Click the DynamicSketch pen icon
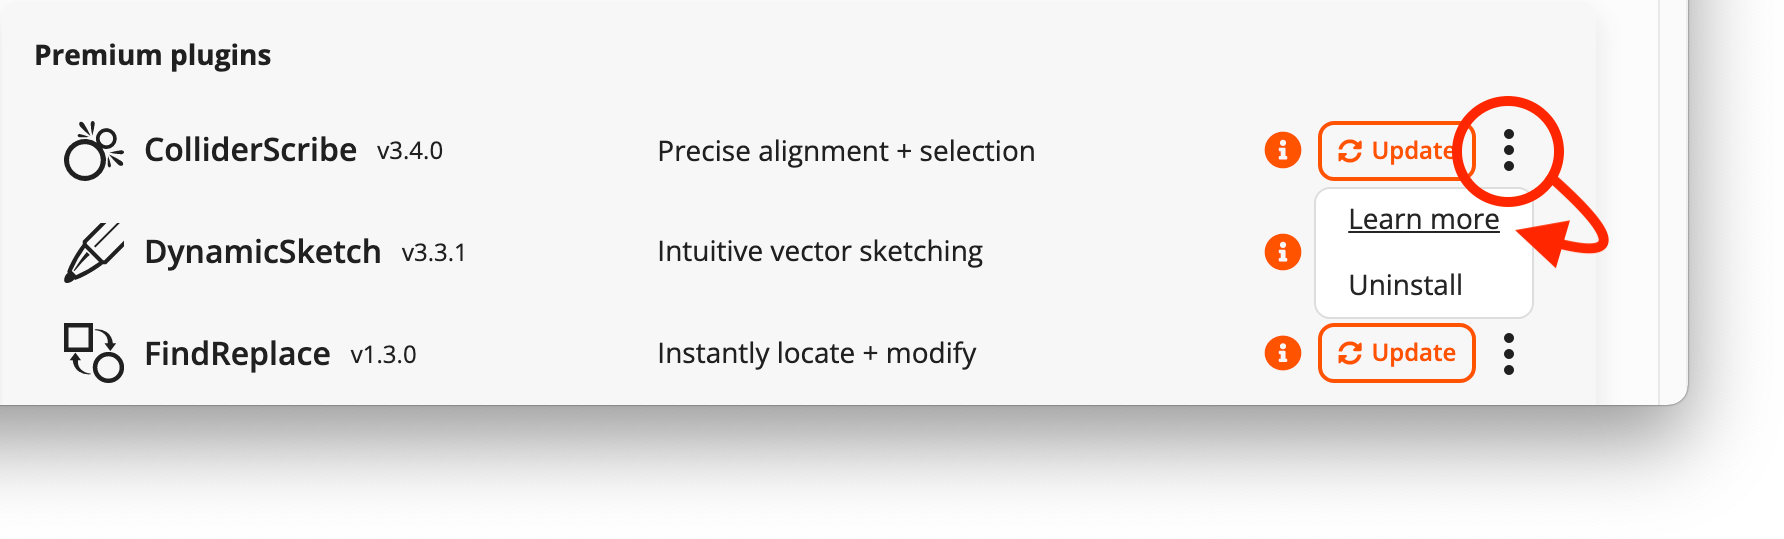 (x=93, y=252)
